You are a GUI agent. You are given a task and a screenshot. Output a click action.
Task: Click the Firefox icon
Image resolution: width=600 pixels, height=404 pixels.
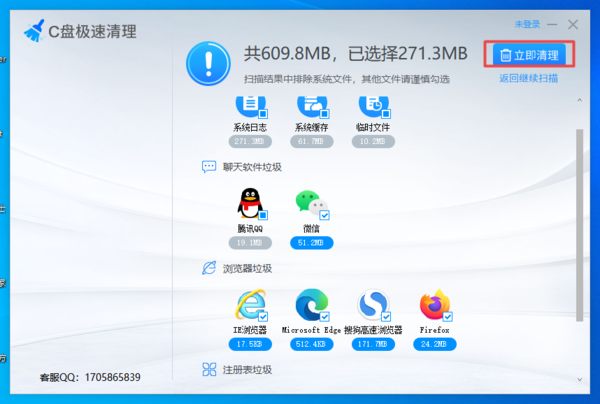435,305
